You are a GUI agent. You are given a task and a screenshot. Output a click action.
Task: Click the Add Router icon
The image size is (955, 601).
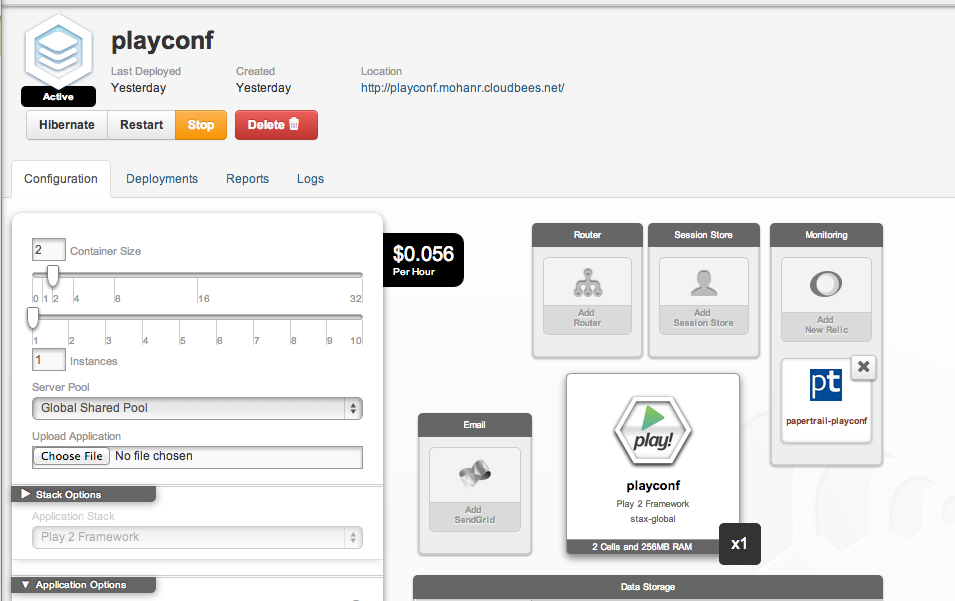point(587,285)
